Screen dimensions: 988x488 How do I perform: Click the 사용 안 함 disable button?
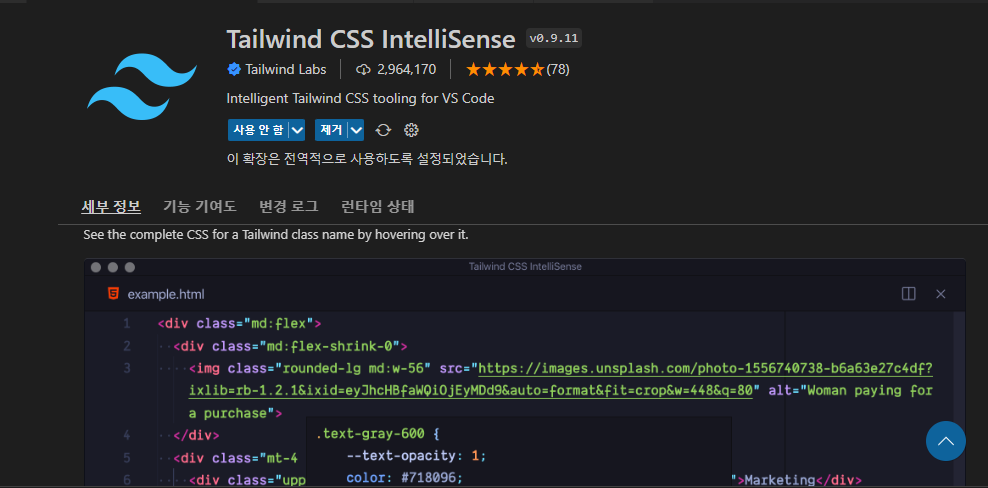coord(258,130)
